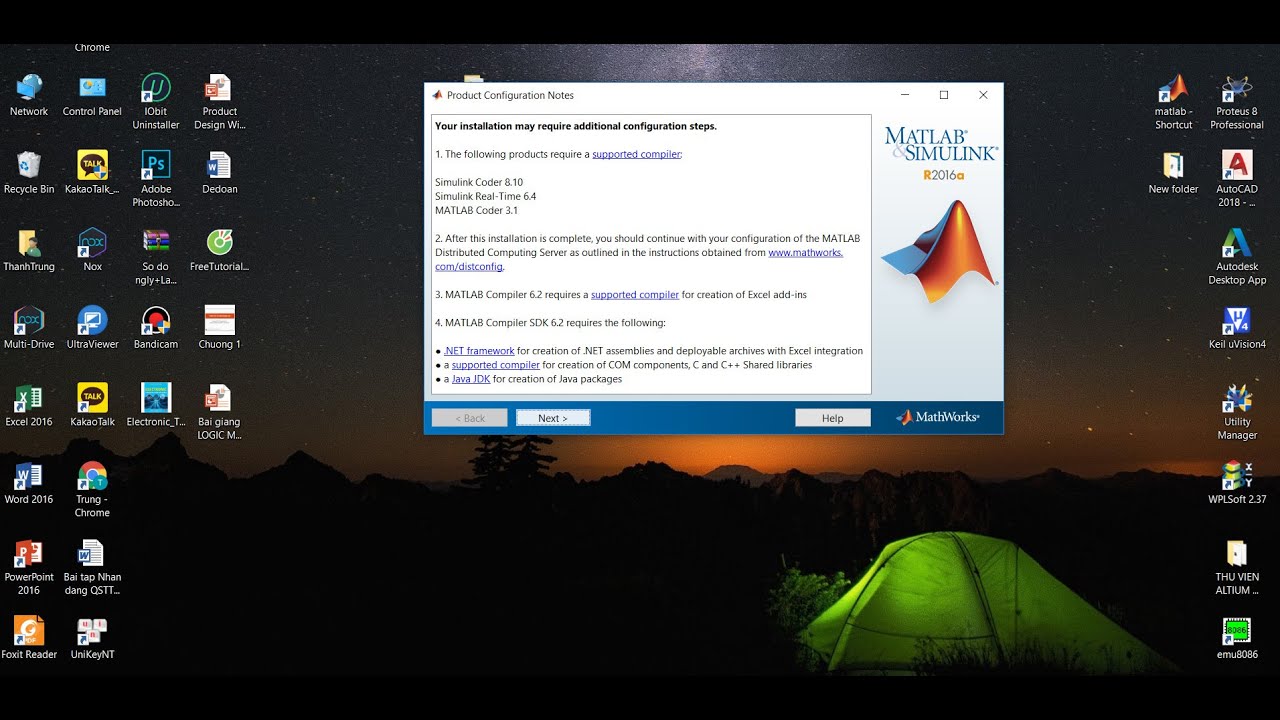Screen dimensions: 1280x720
Task: Click the 'MATLAB Coder 3.1' text line
Action: click(476, 210)
